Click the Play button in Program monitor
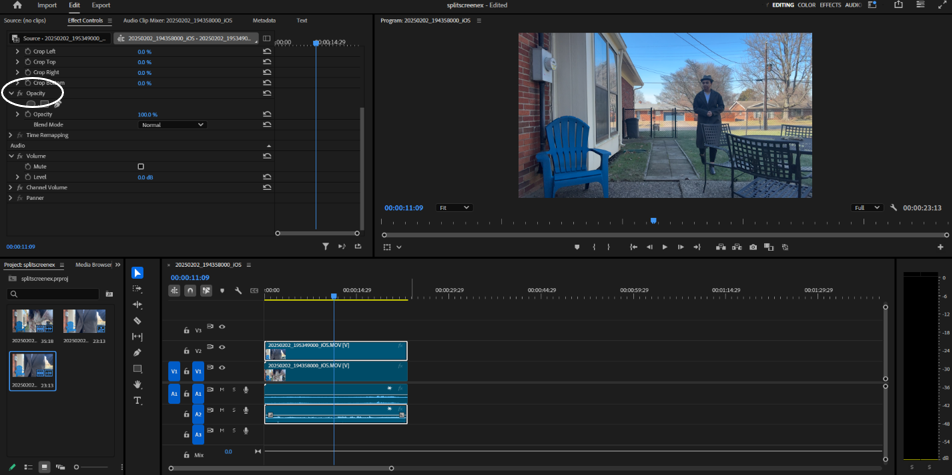Viewport: 952px width, 475px height. click(665, 247)
